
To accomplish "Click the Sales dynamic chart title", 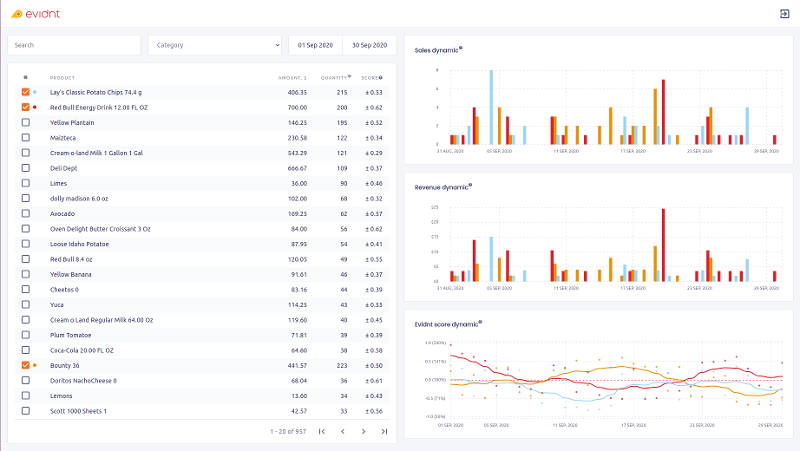I will [436, 50].
